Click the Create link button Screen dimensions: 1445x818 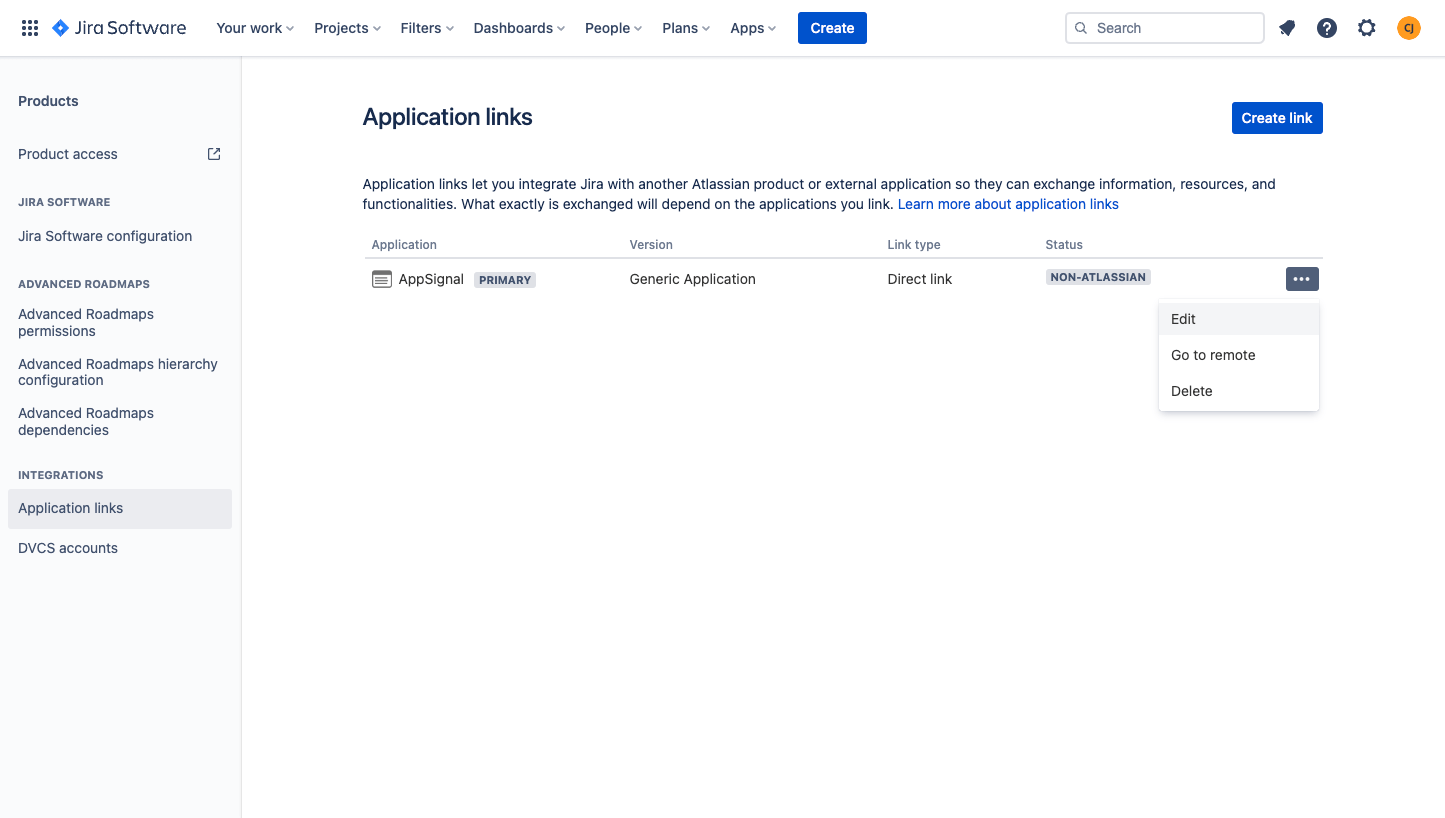pyautogui.click(x=1277, y=118)
